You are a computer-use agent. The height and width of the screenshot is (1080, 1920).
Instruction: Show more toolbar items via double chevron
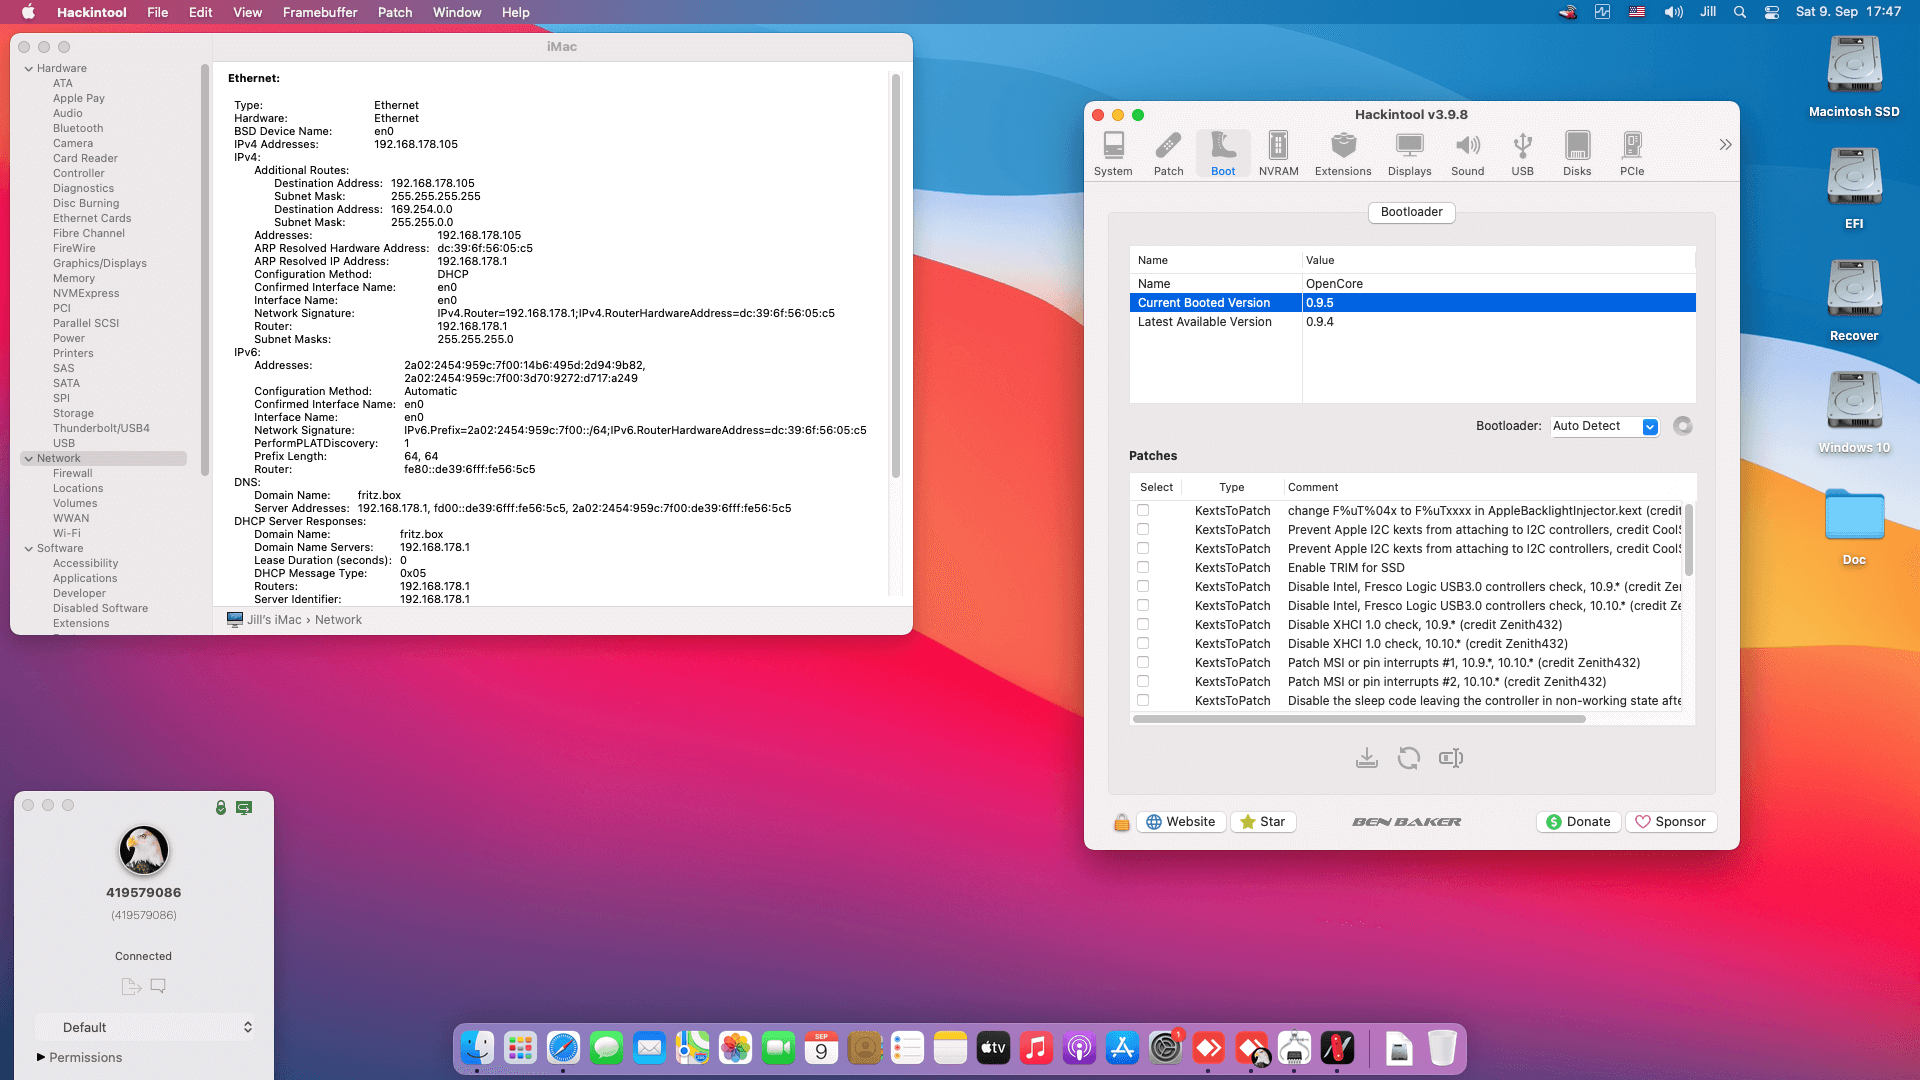point(1725,145)
